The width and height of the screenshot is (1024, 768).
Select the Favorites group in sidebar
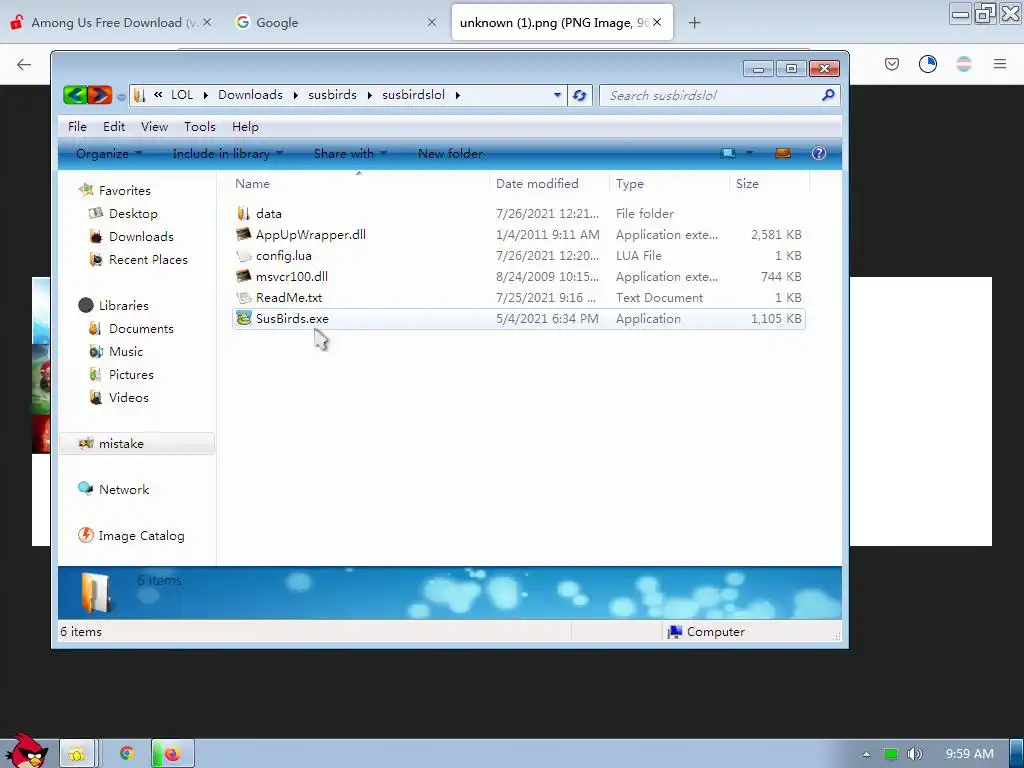pyautogui.click(x=124, y=191)
